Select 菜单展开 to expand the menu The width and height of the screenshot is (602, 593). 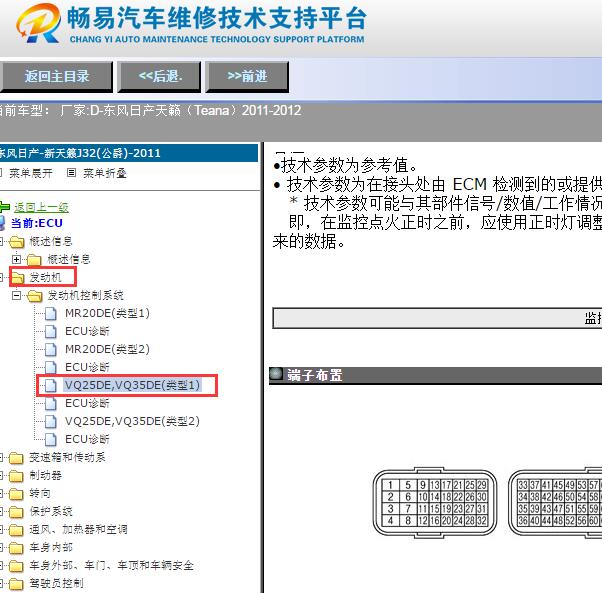[x=31, y=173]
